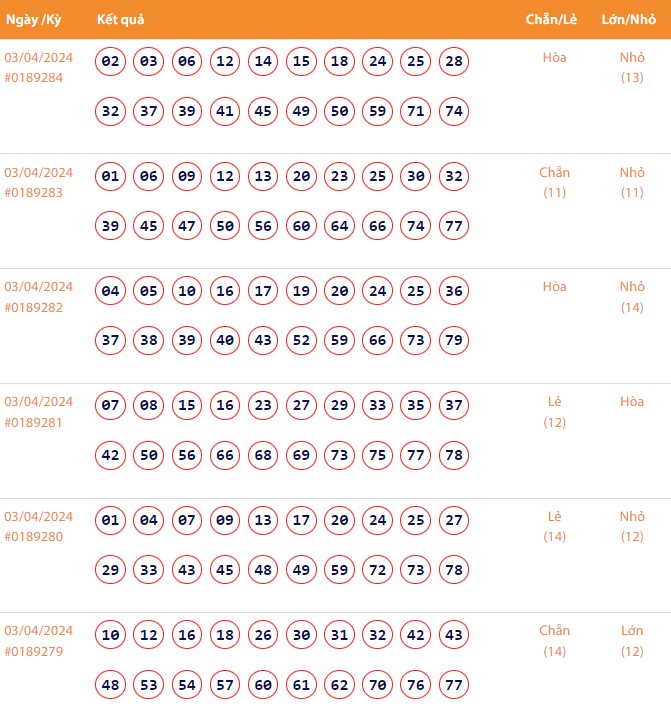This screenshot has width=671, height=712.
Task: Click the Lớn (12) result for draw #0189279
Action: 632,641
